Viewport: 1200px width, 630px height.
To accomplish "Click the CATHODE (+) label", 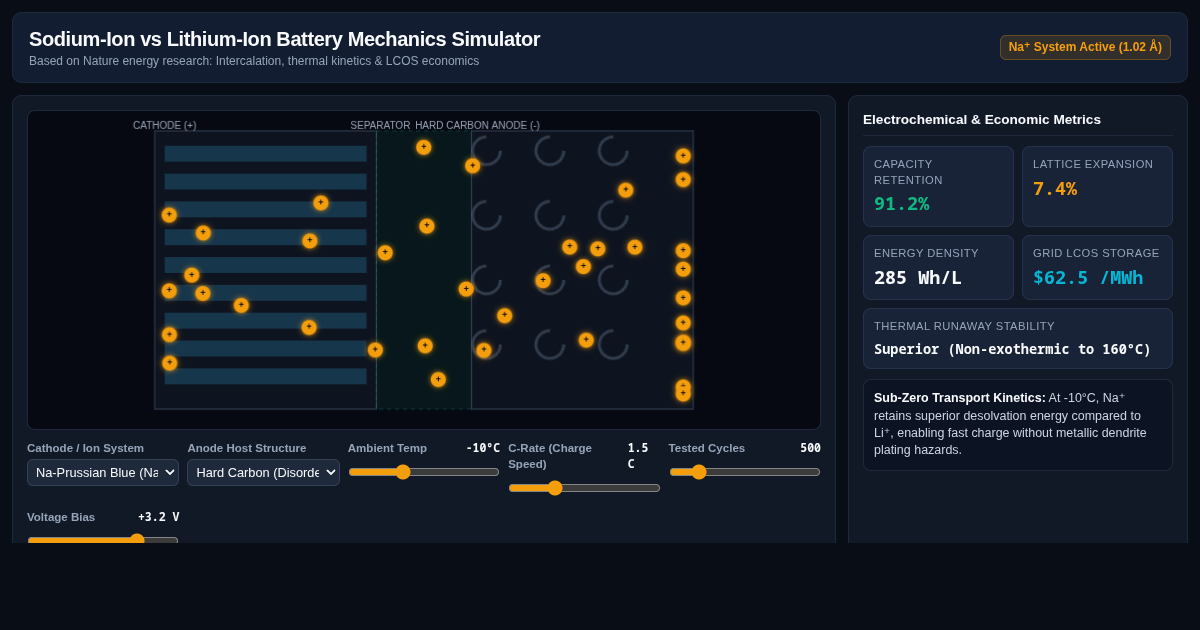I will coord(164,125).
